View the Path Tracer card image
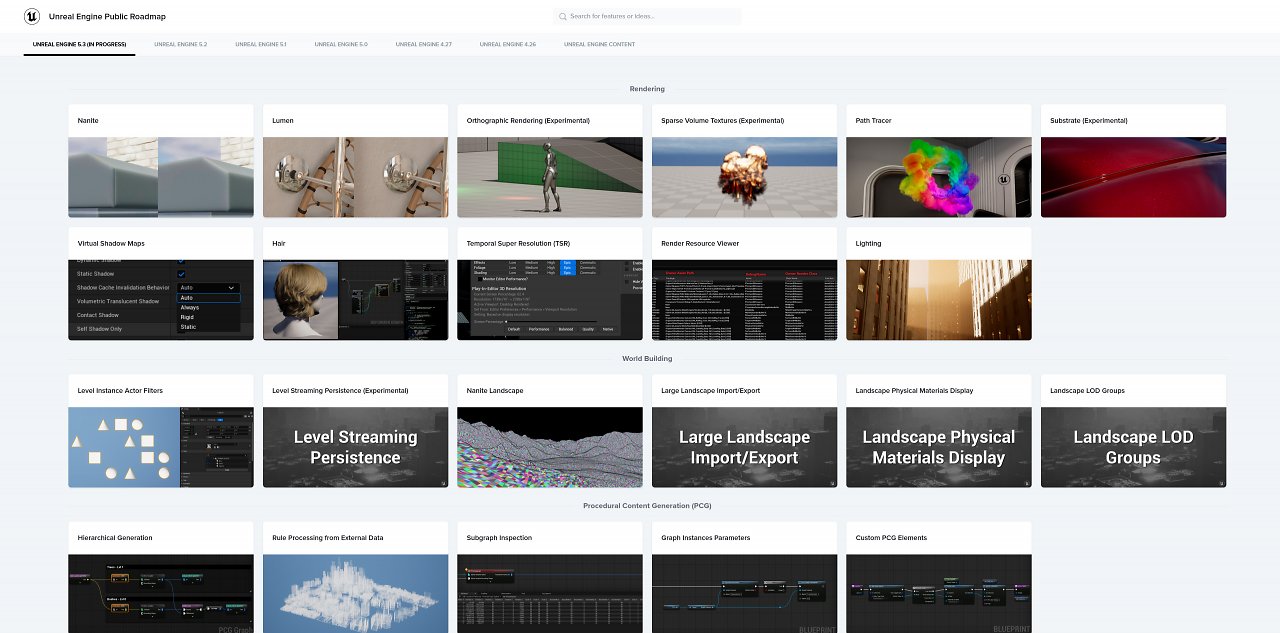The image size is (1280, 633). point(938,177)
